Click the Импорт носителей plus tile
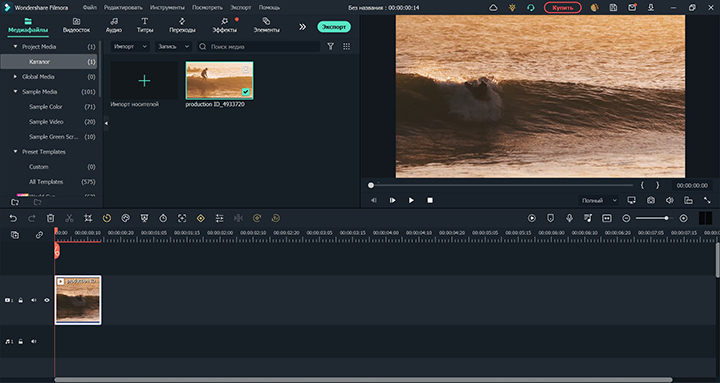The width and height of the screenshot is (720, 383). click(x=144, y=81)
